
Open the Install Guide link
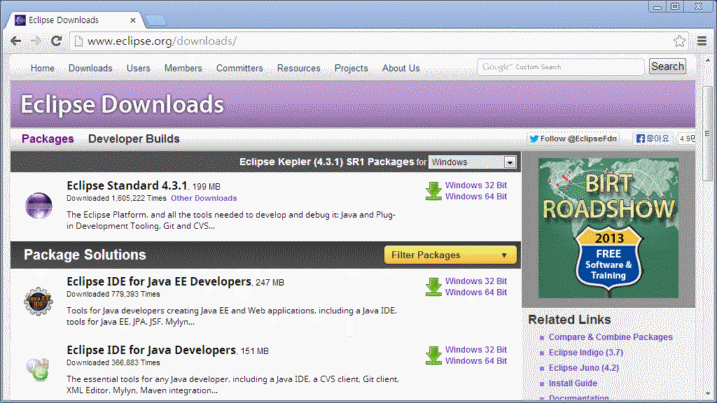coord(573,383)
